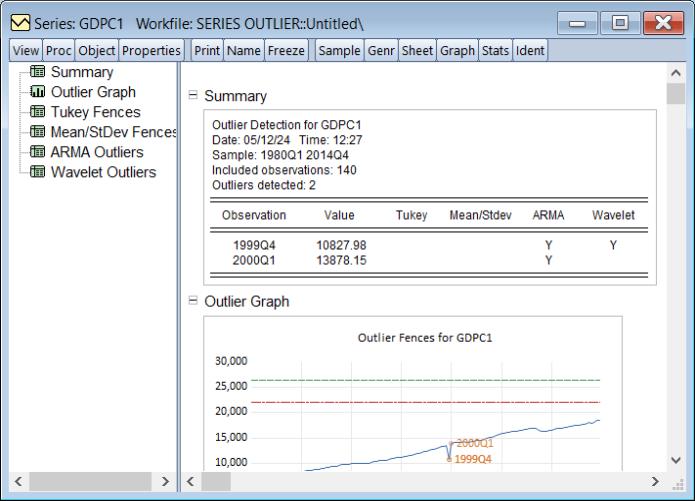Click the Freeze button
Viewport: 695px width, 501px height.
[286, 50]
